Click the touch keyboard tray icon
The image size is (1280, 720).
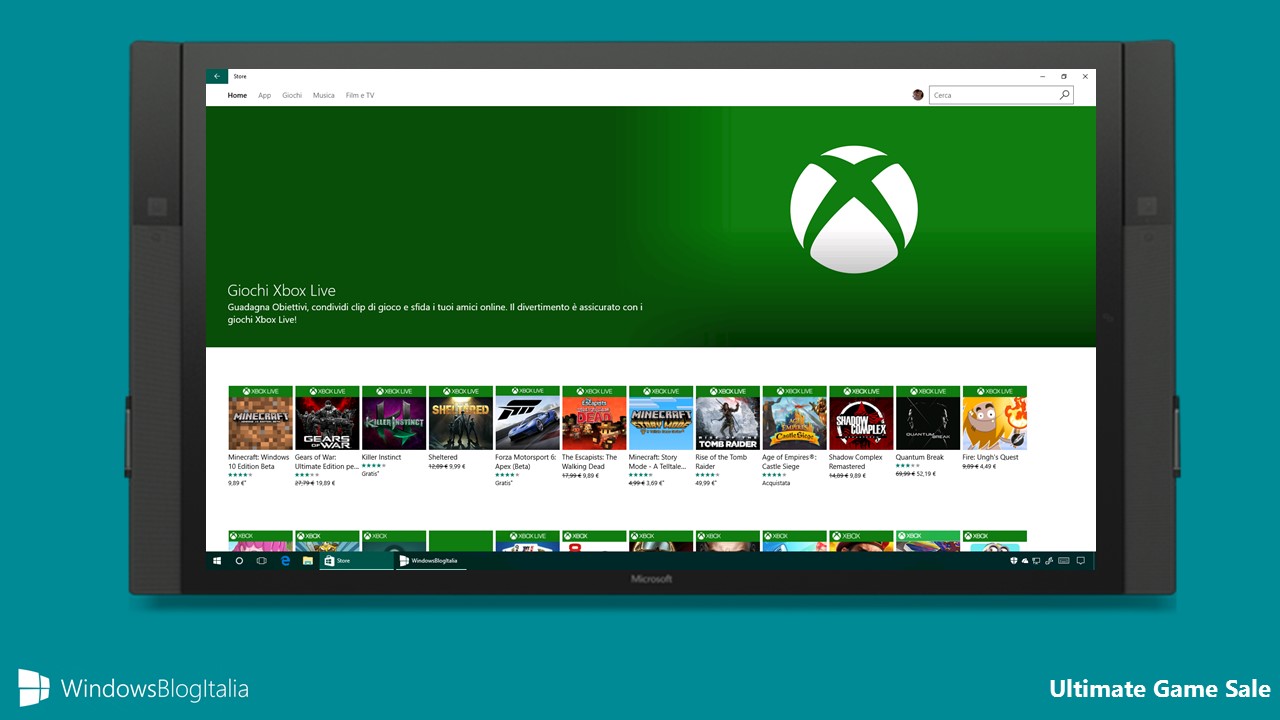click(1064, 561)
